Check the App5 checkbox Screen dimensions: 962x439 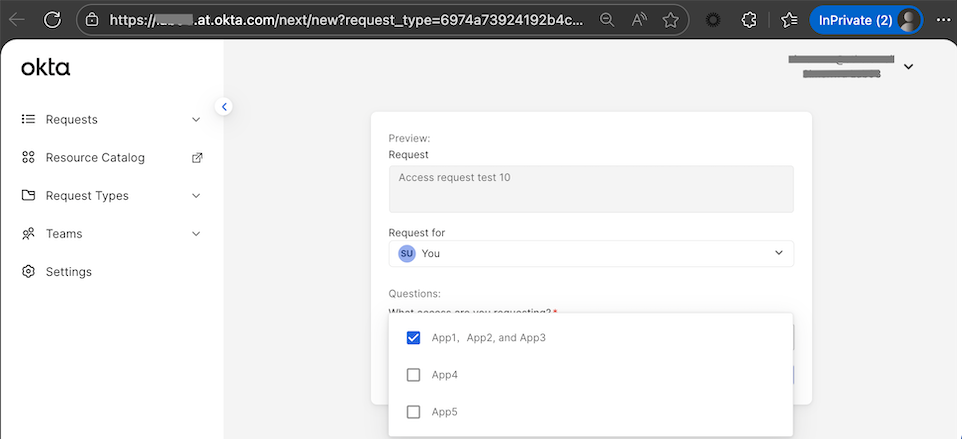click(x=414, y=412)
